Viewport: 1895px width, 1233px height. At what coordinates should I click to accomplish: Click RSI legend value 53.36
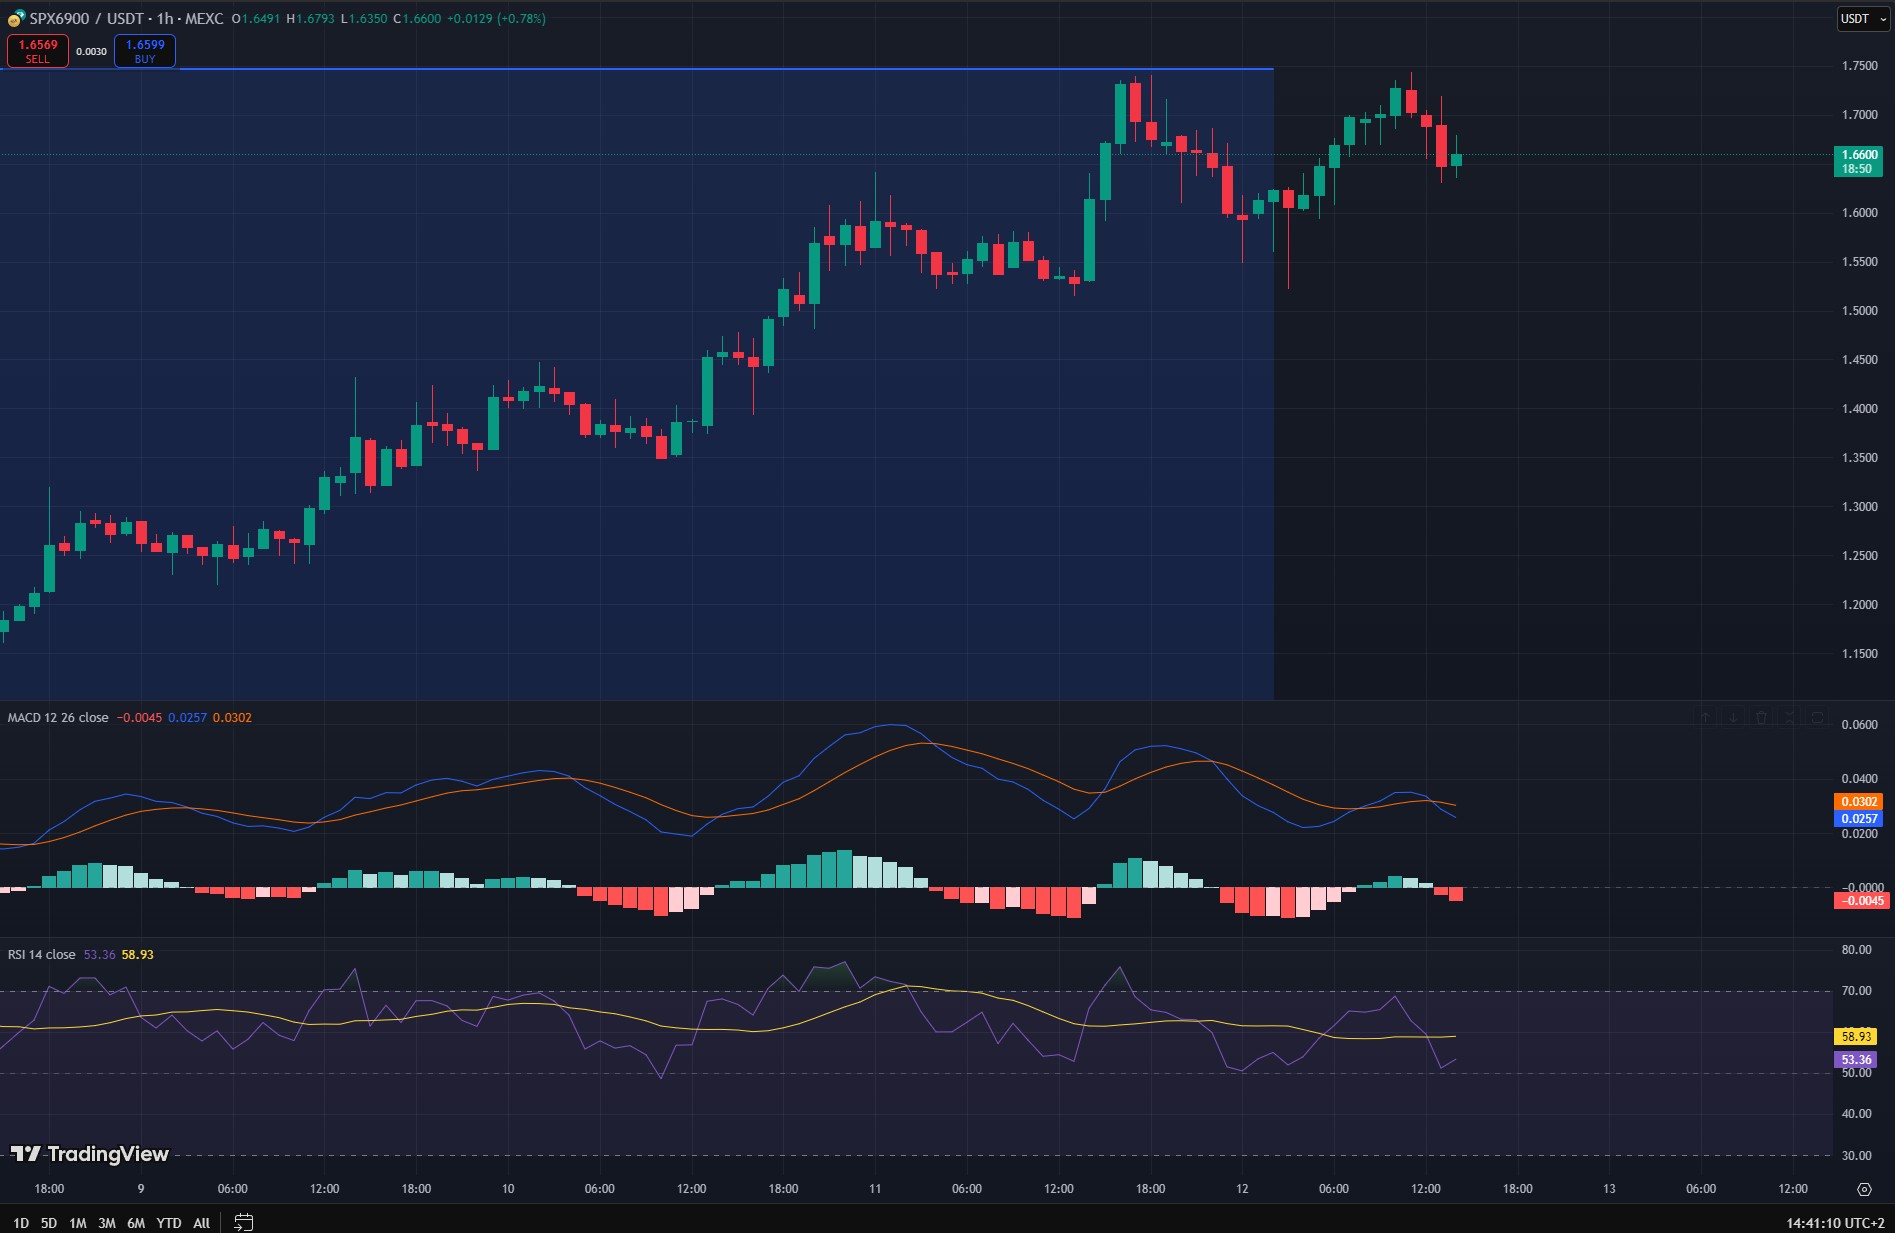[99, 954]
